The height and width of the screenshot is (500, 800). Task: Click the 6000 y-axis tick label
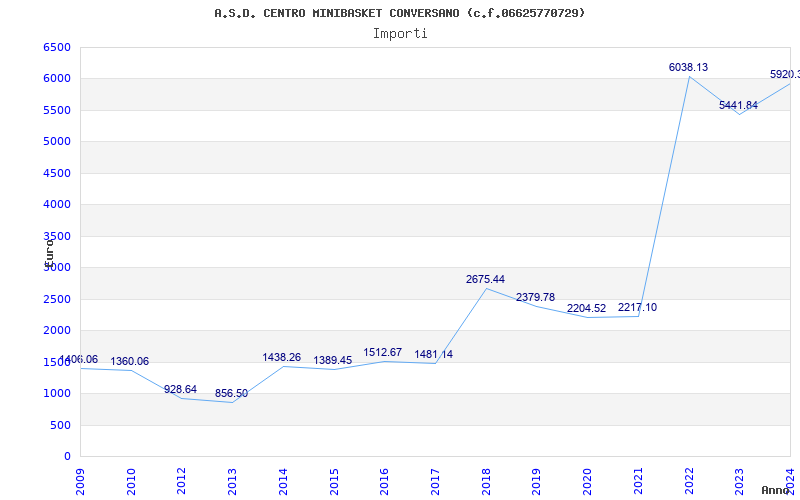tap(57, 79)
